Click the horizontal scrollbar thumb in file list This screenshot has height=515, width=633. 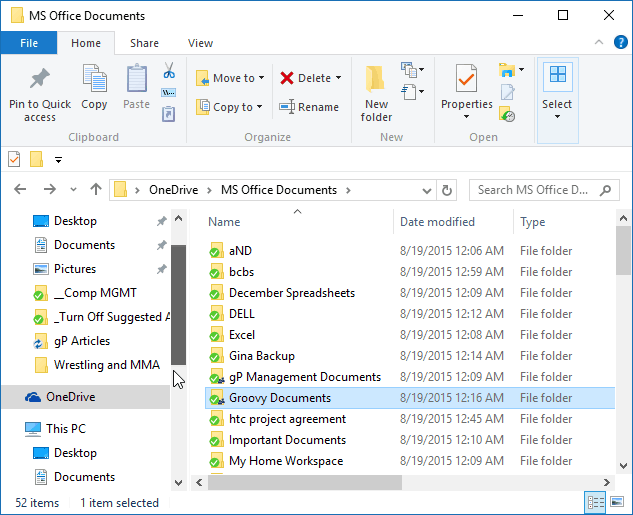(305, 482)
